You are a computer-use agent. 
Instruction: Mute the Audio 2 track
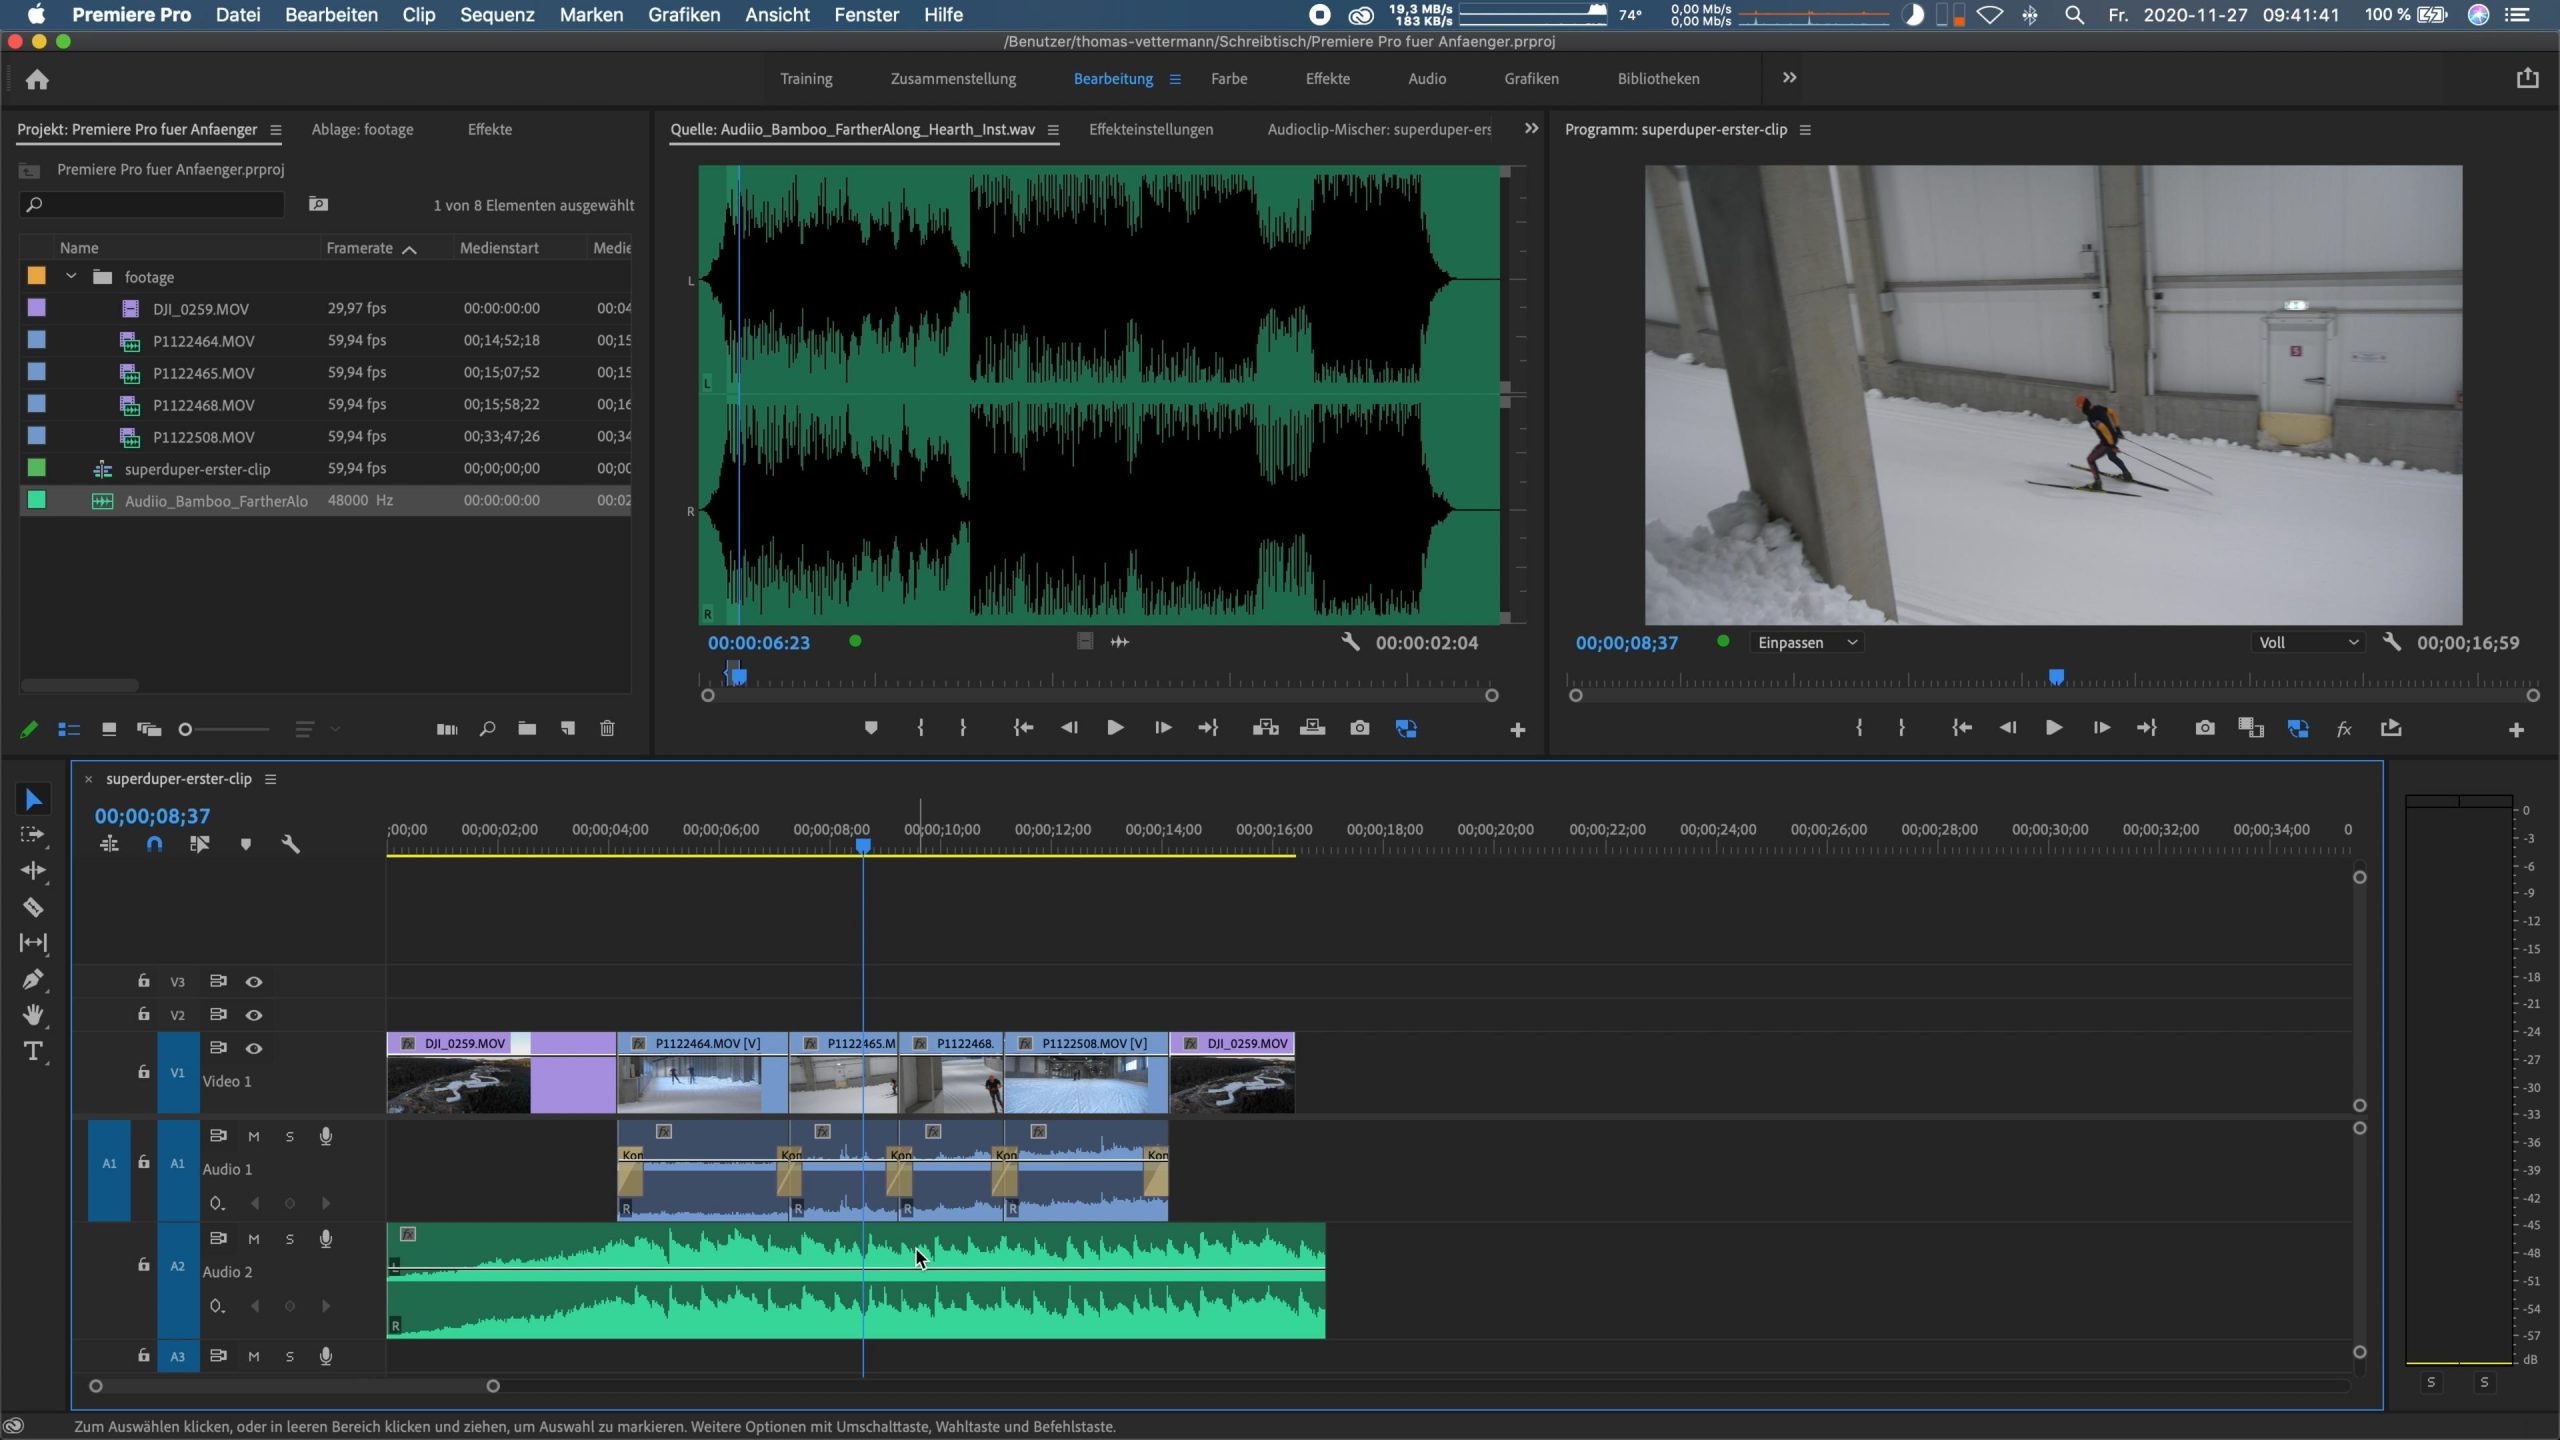254,1239
